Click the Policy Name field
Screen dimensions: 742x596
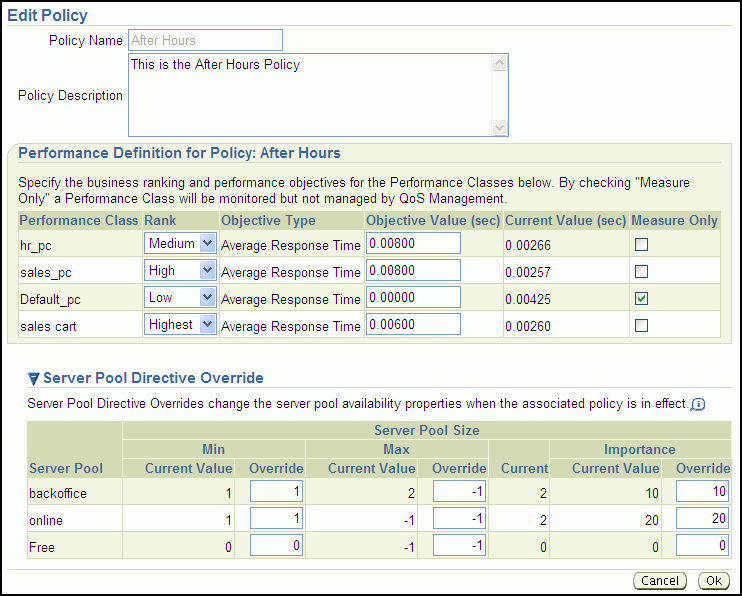[205, 40]
